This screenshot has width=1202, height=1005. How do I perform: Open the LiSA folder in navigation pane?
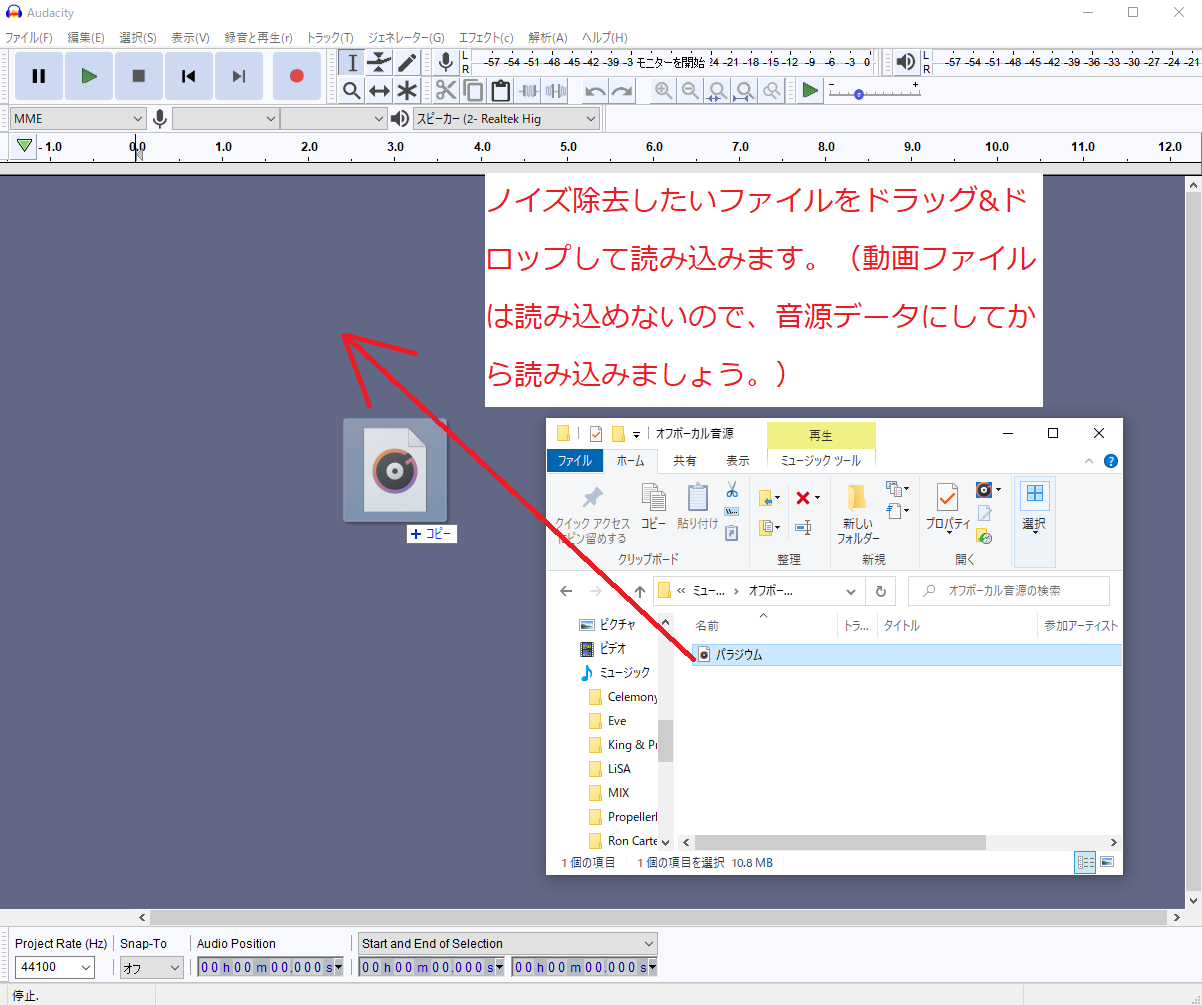click(619, 769)
